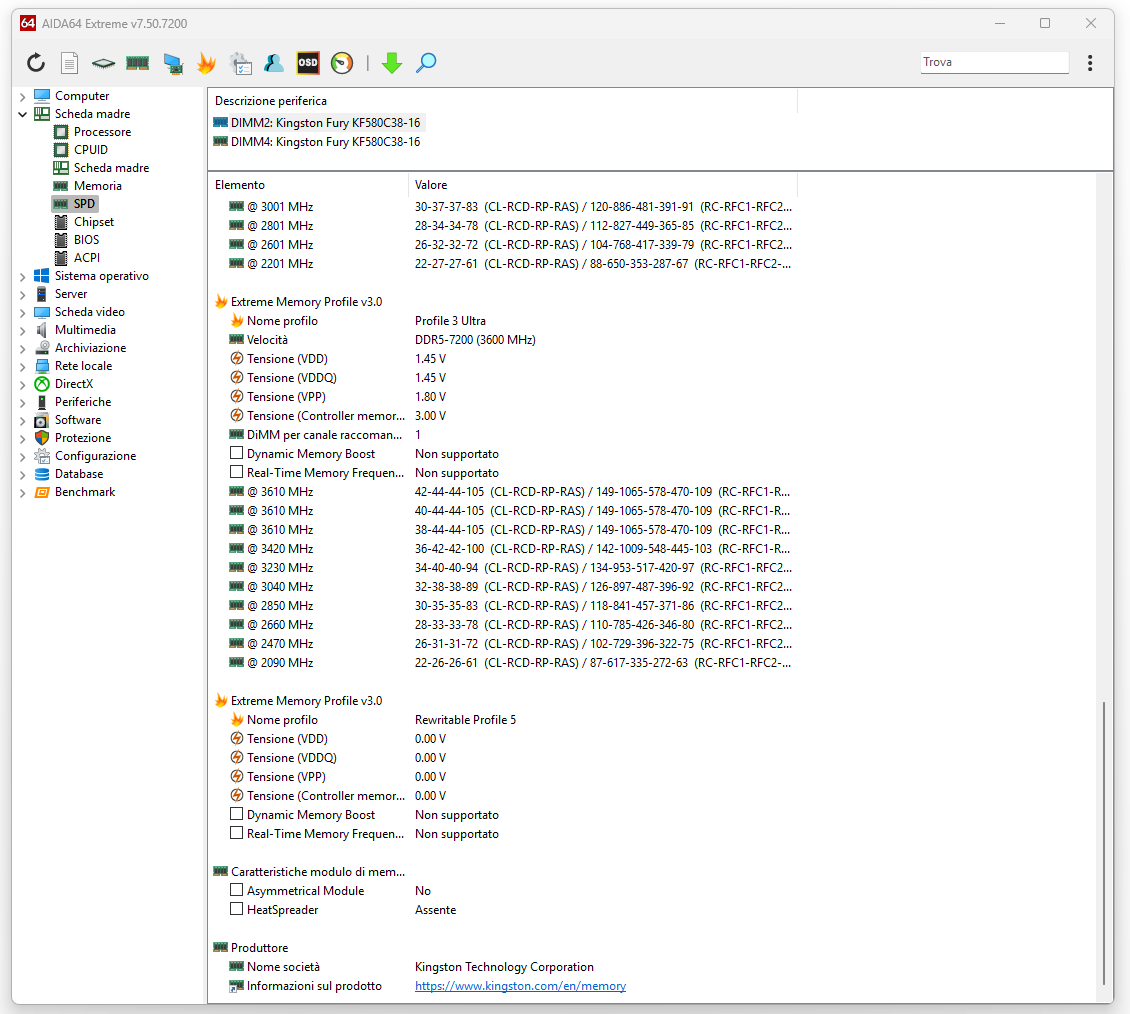Expand the Sistema operativo node

click(x=22, y=277)
